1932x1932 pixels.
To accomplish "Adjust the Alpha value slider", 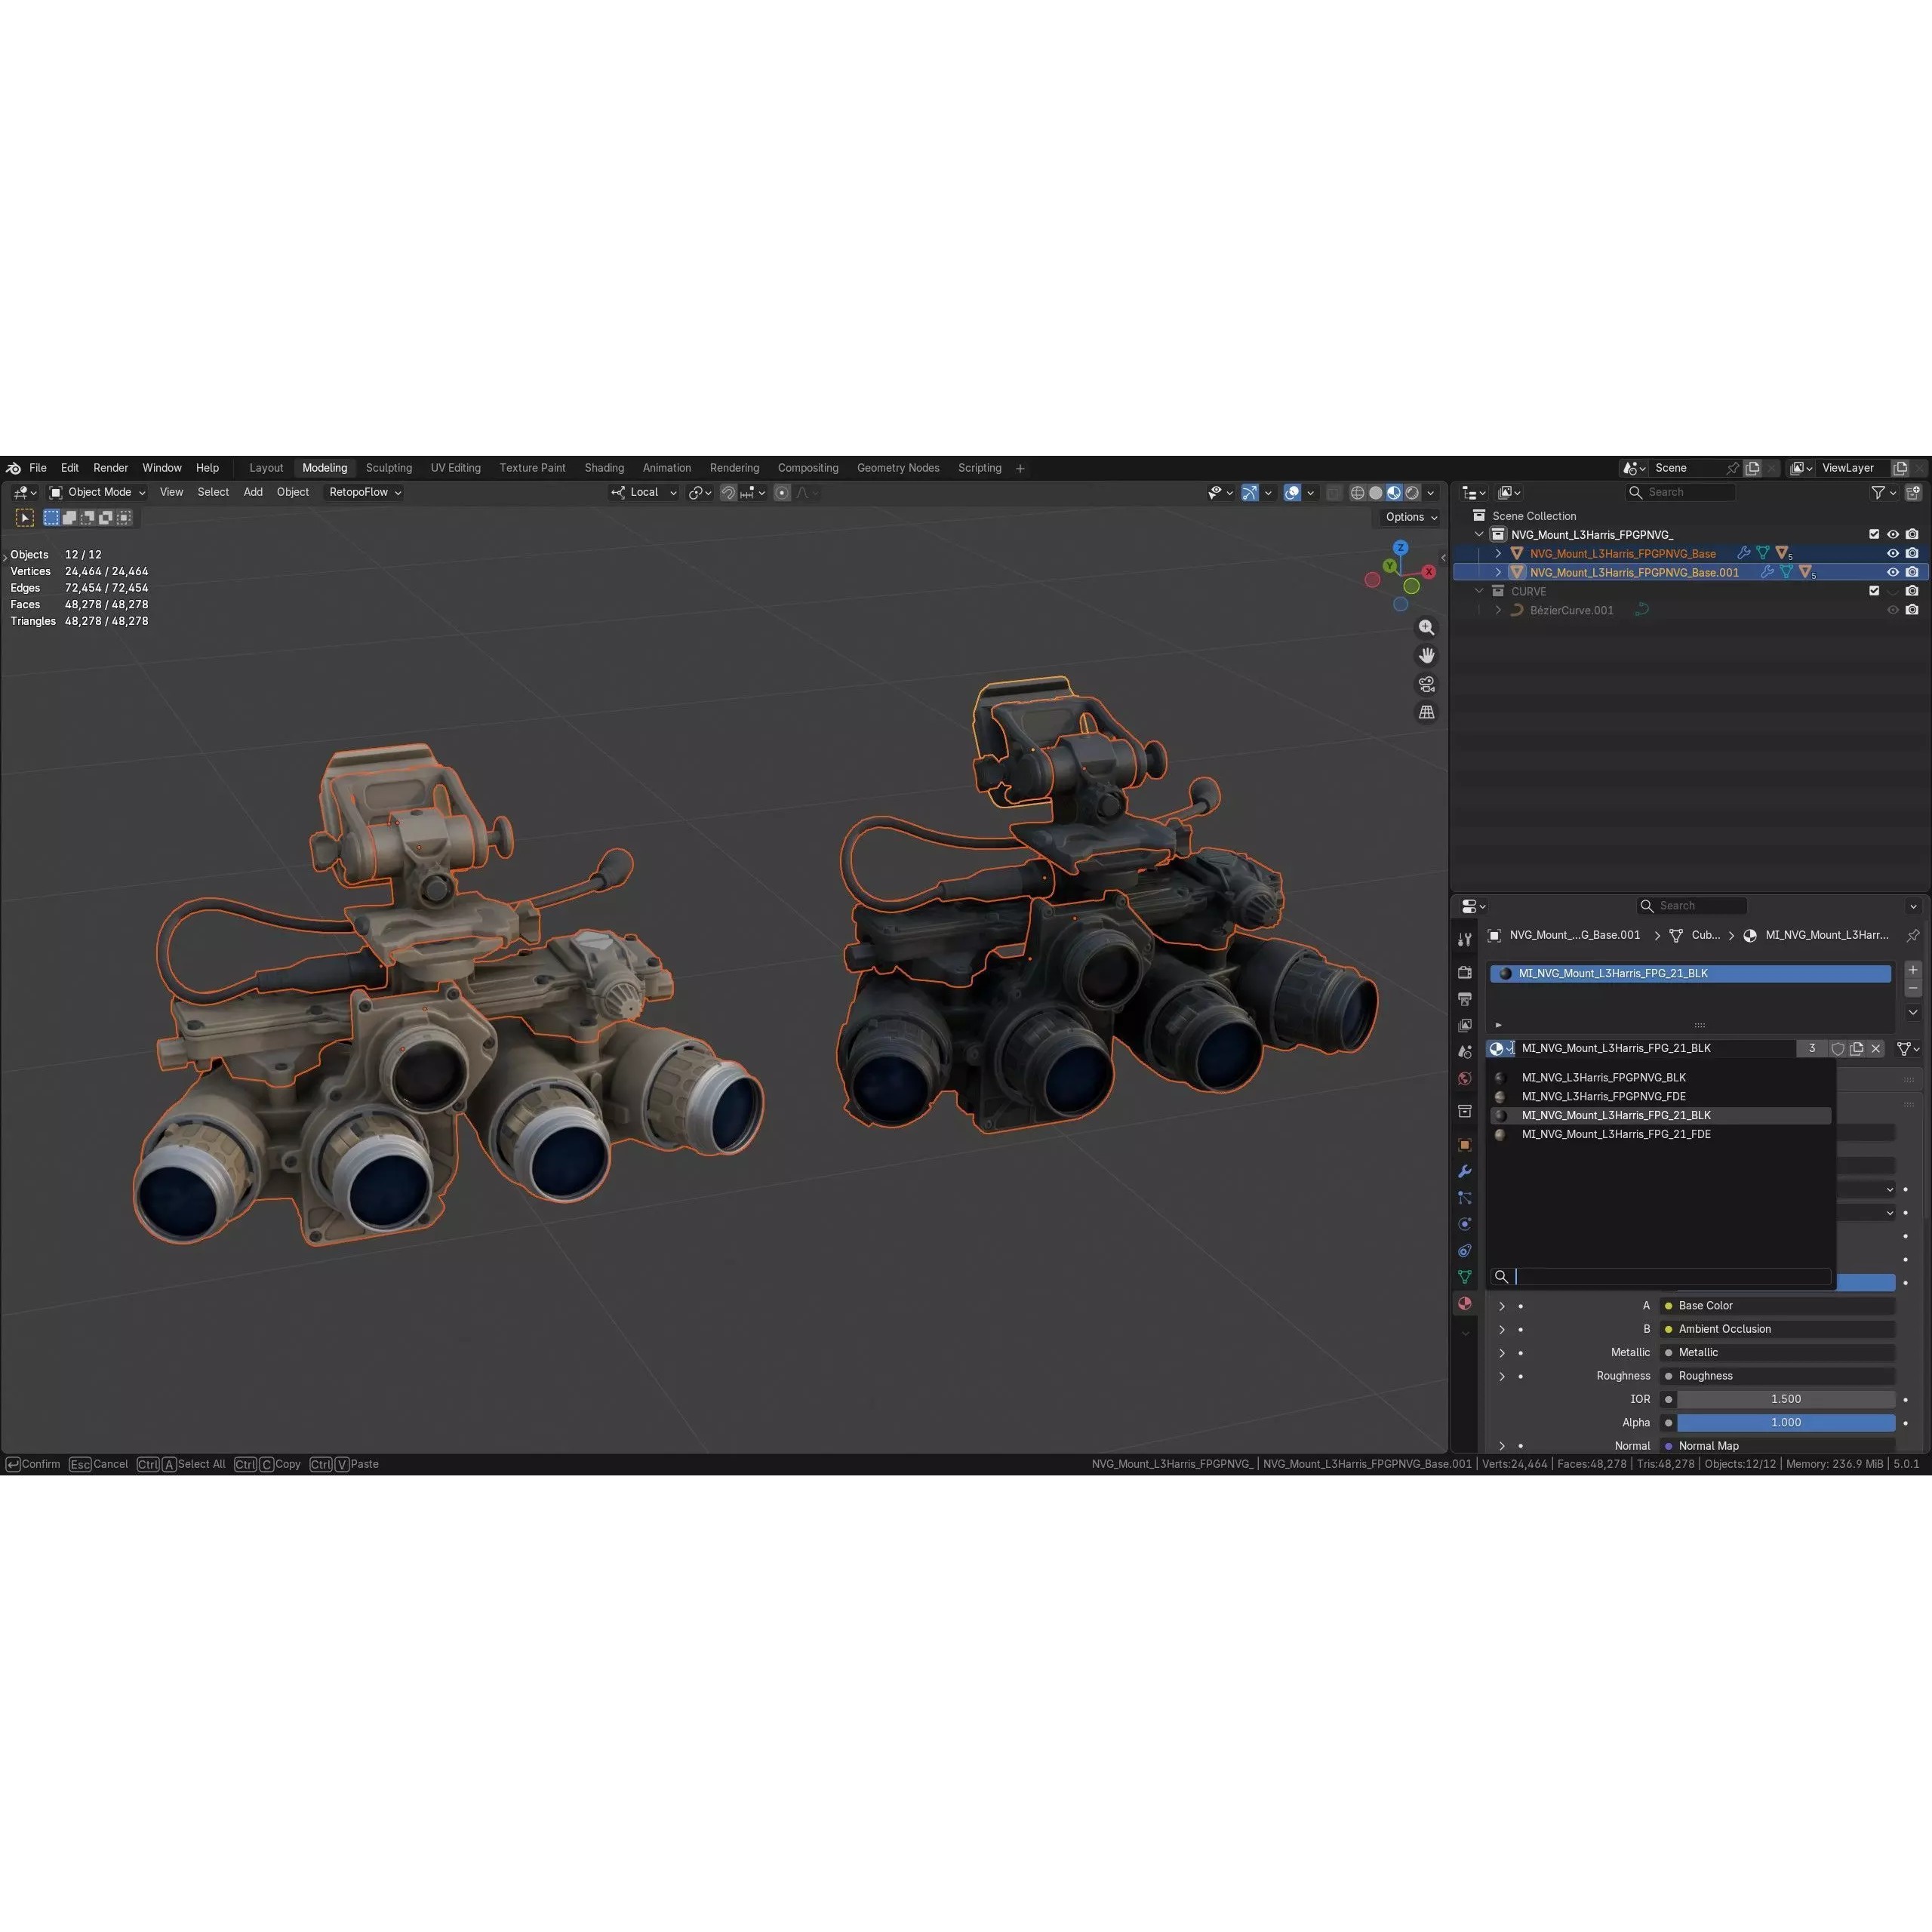I will pyautogui.click(x=1786, y=1422).
